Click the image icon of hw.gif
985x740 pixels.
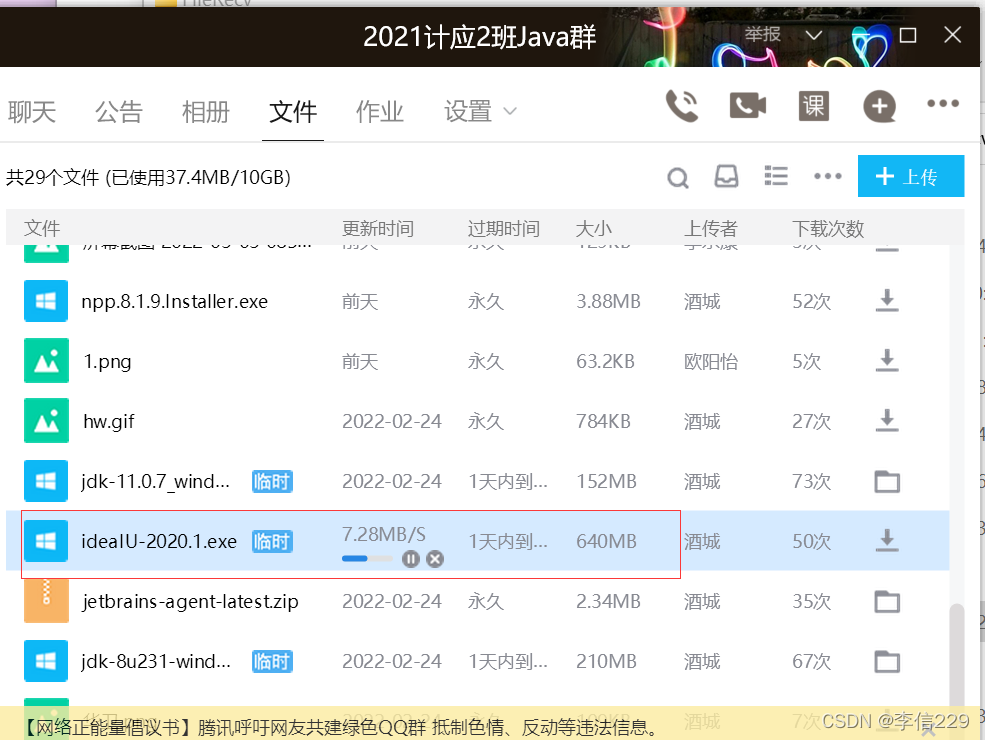click(46, 421)
